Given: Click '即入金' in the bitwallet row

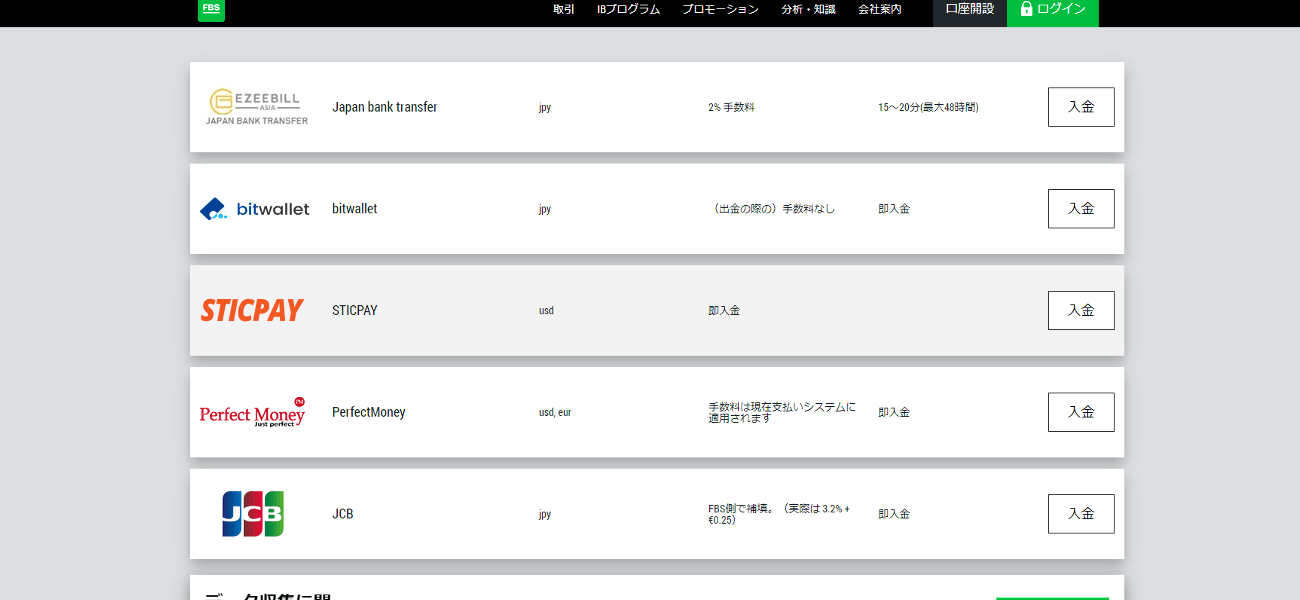Looking at the screenshot, I should click(894, 209).
